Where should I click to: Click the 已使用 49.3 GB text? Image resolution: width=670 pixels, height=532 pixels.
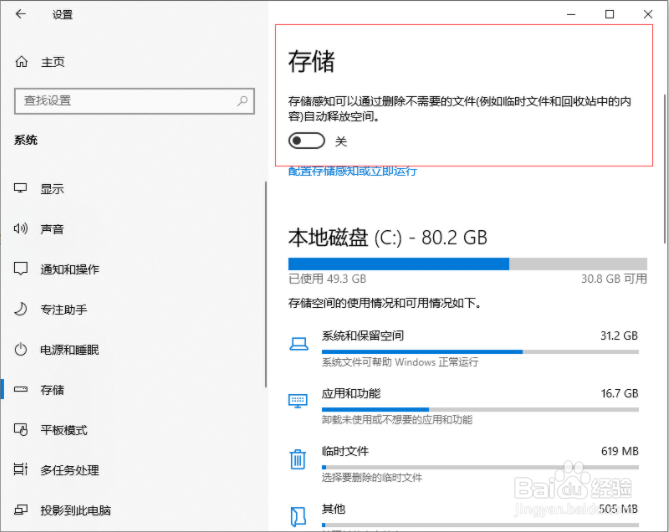[327, 279]
